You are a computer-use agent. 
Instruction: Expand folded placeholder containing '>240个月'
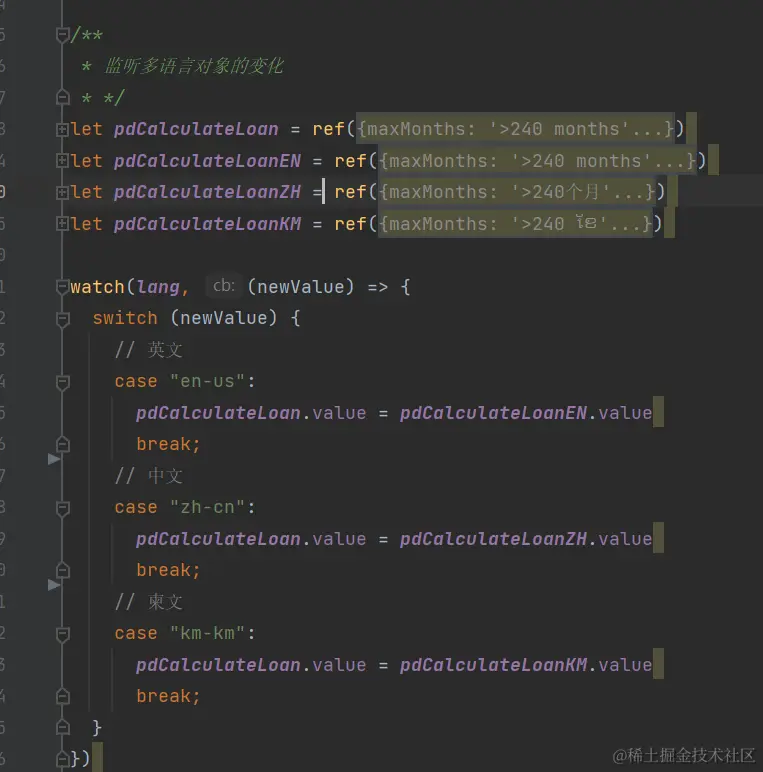[x=517, y=192]
